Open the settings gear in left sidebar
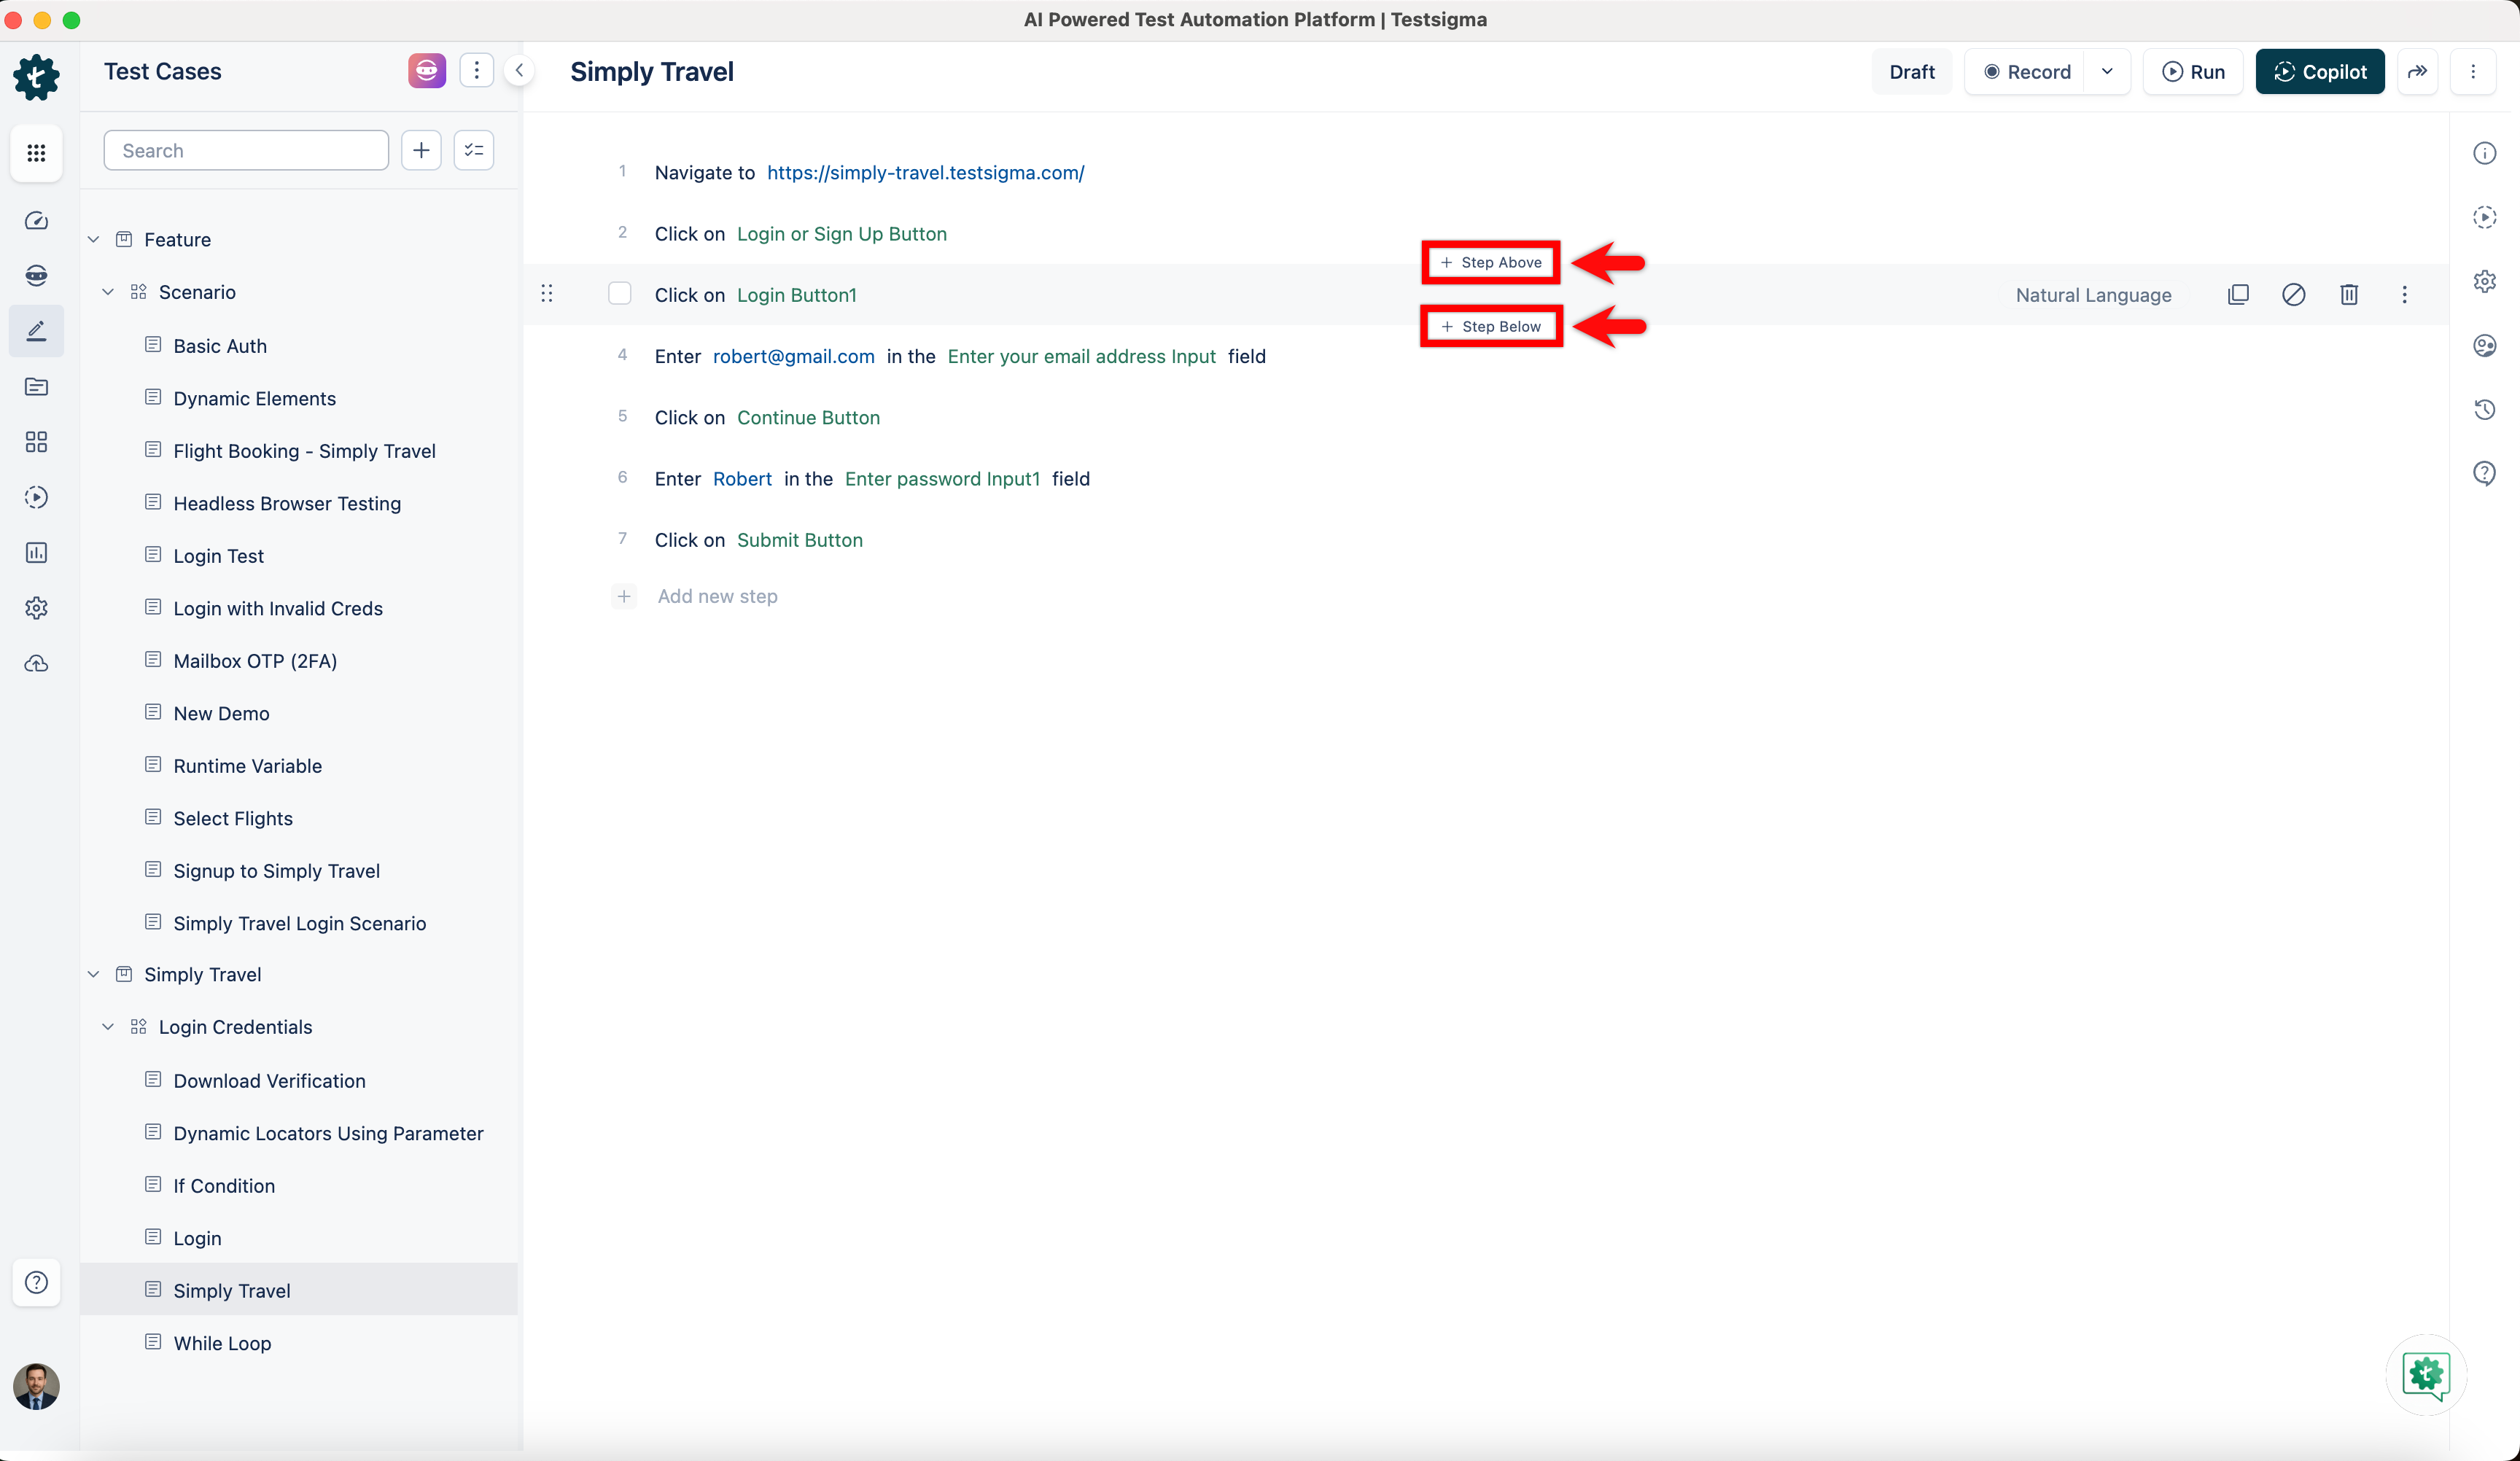2520x1461 pixels. click(x=36, y=608)
